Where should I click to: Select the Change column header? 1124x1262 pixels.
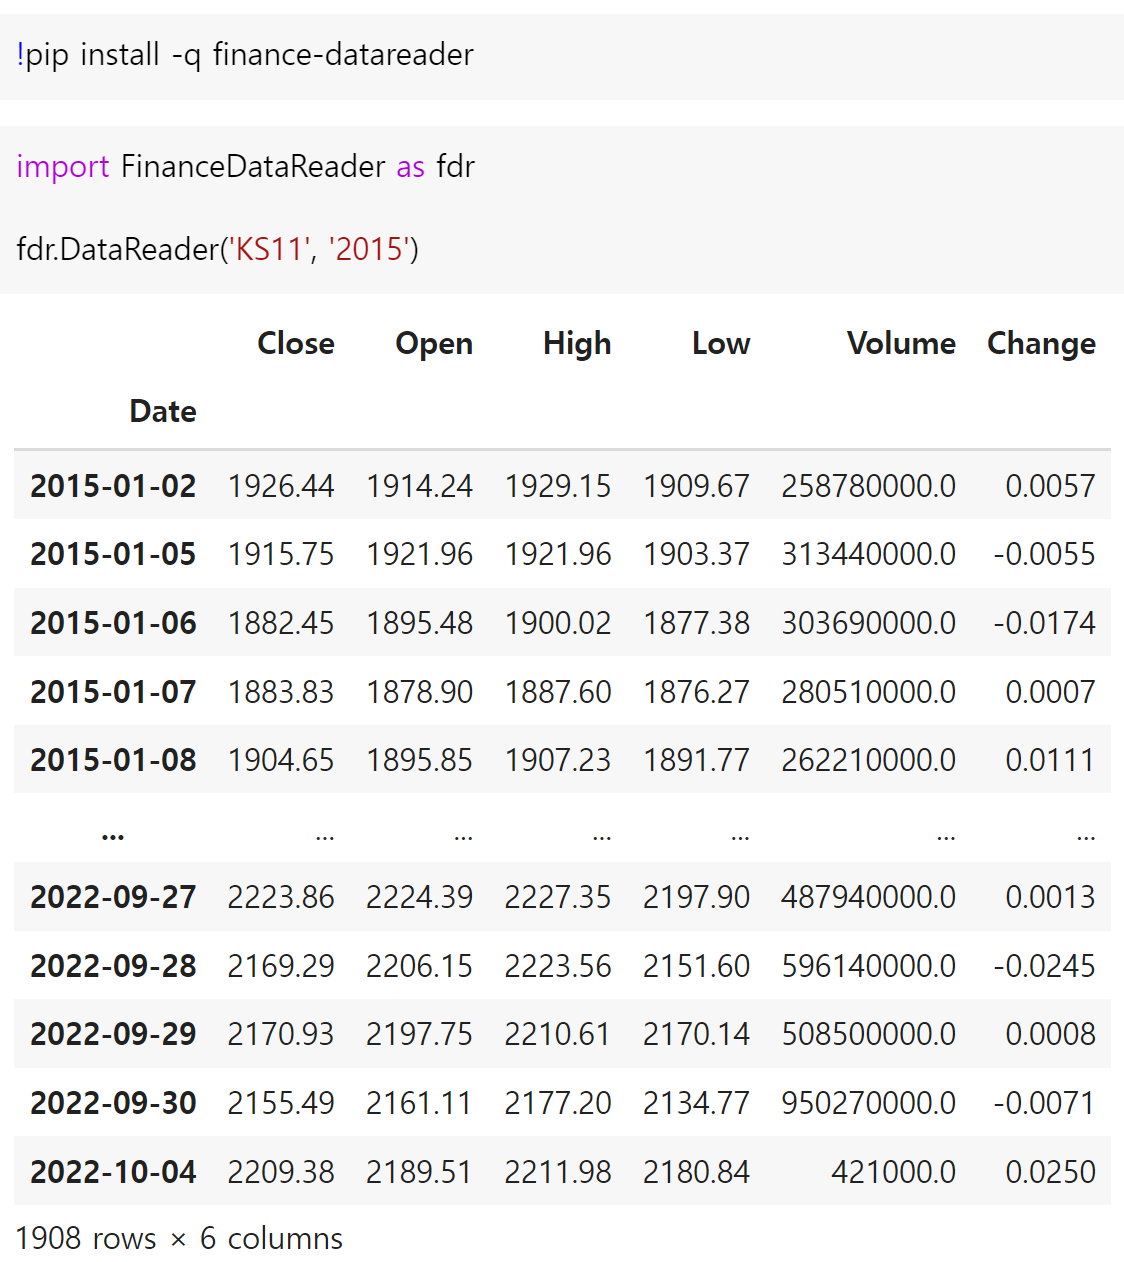point(1041,343)
